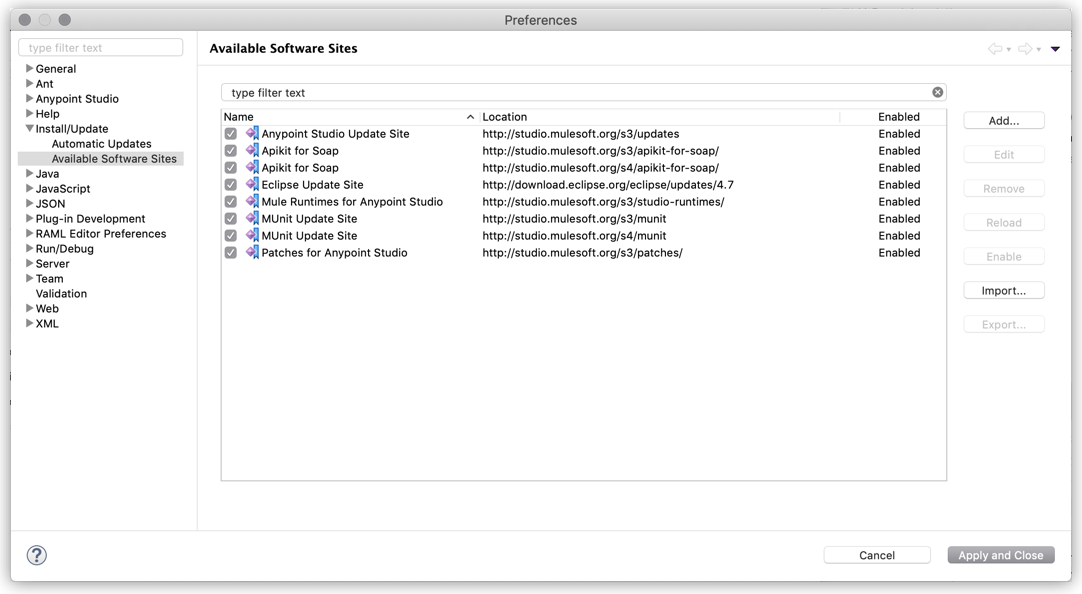This screenshot has height=594, width=1082.
Task: Sort sites by the Name column header
Action: (238, 116)
